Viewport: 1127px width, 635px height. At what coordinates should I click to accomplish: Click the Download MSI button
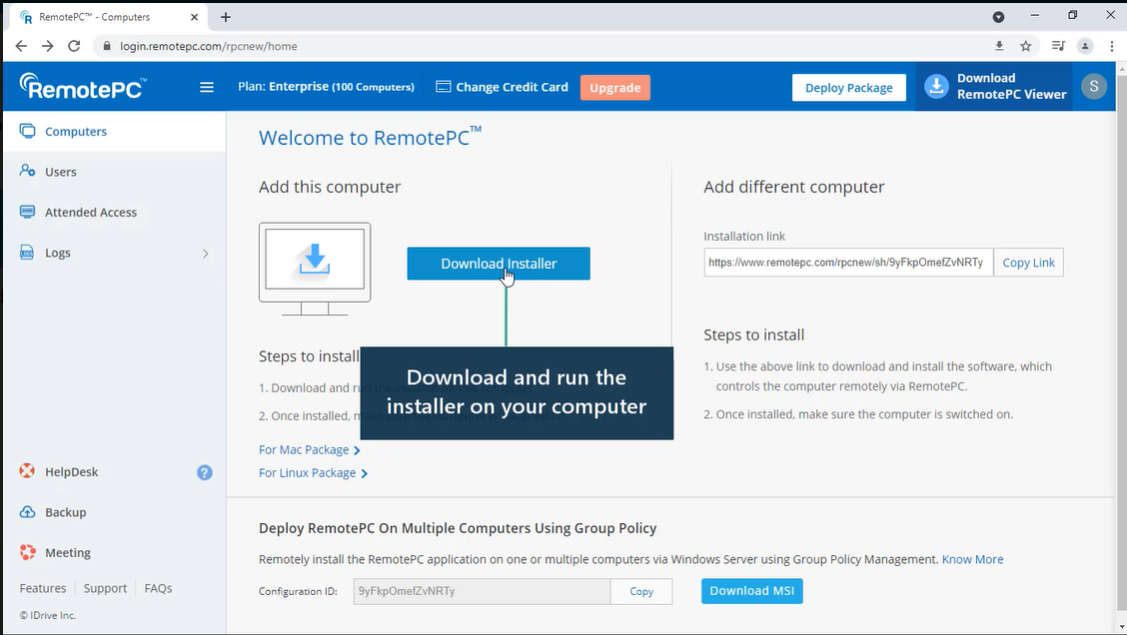pos(752,591)
